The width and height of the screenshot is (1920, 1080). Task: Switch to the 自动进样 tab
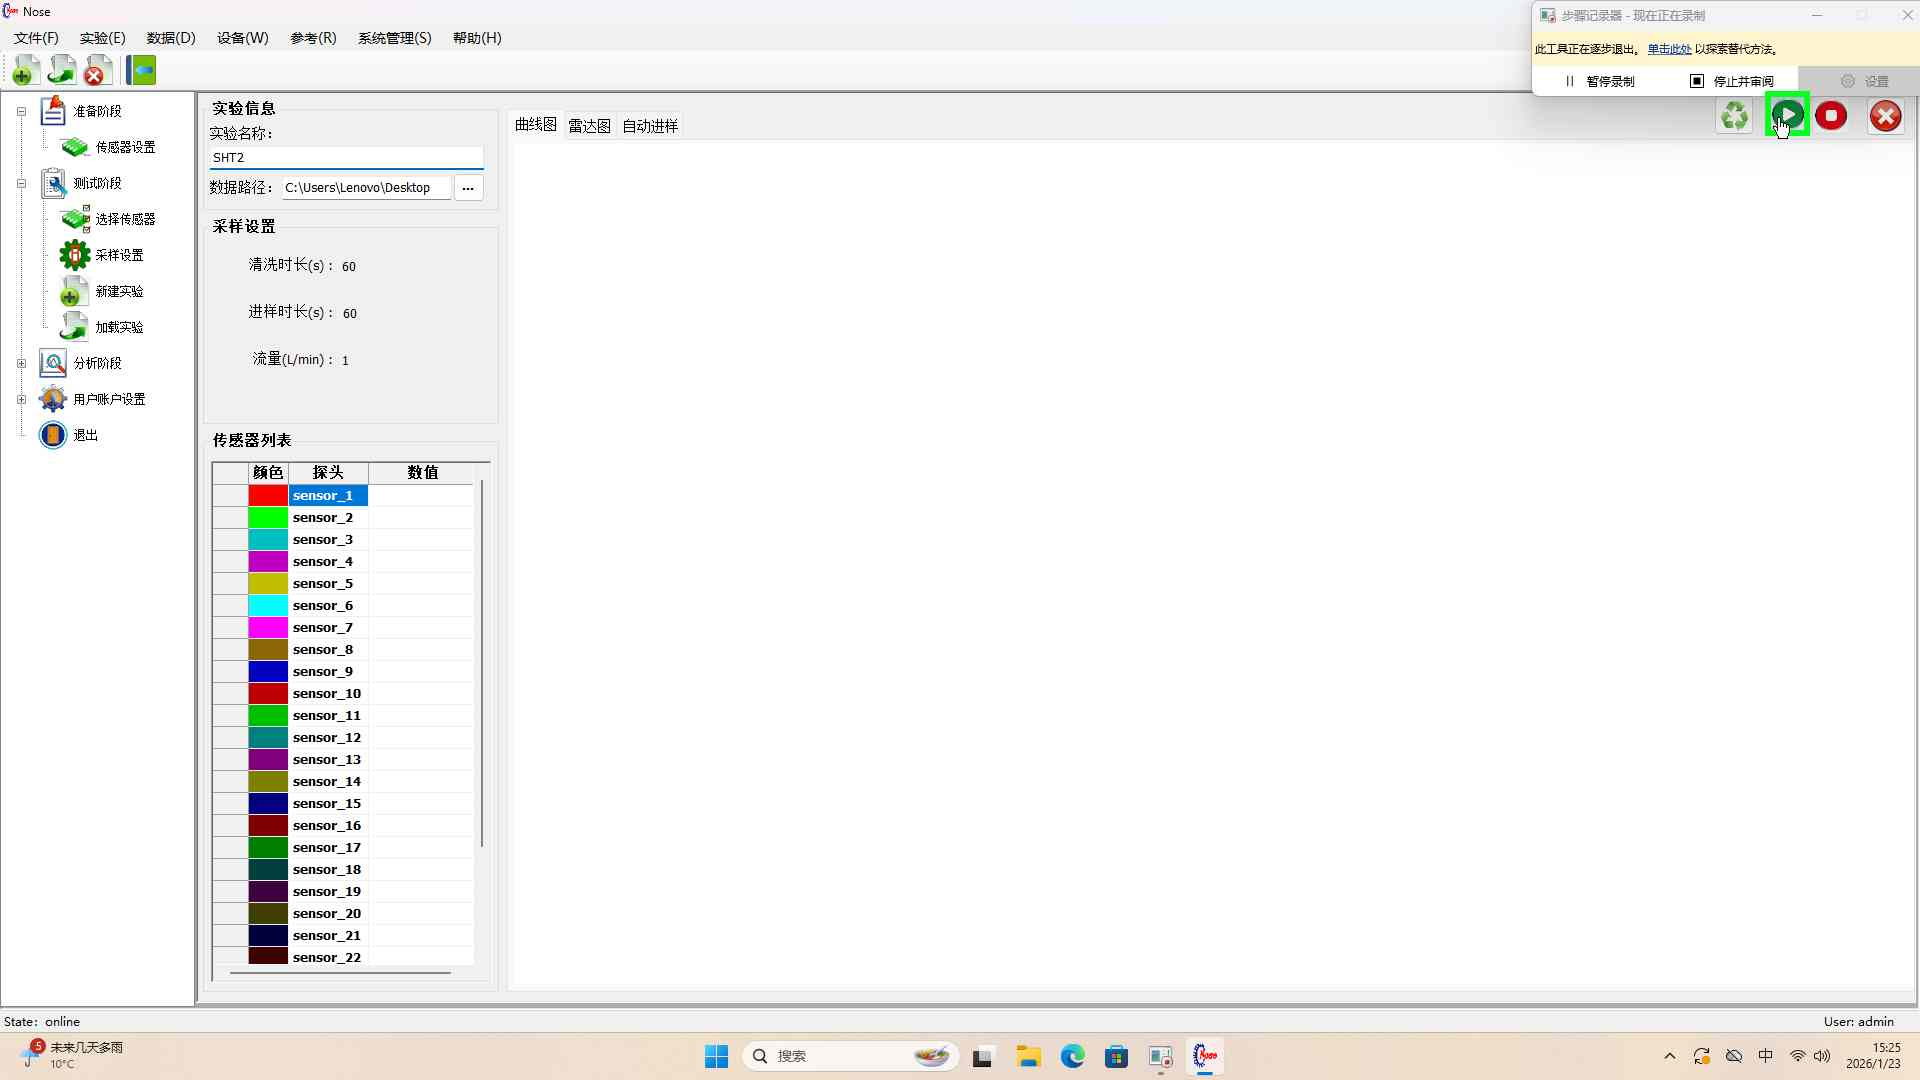[650, 126]
